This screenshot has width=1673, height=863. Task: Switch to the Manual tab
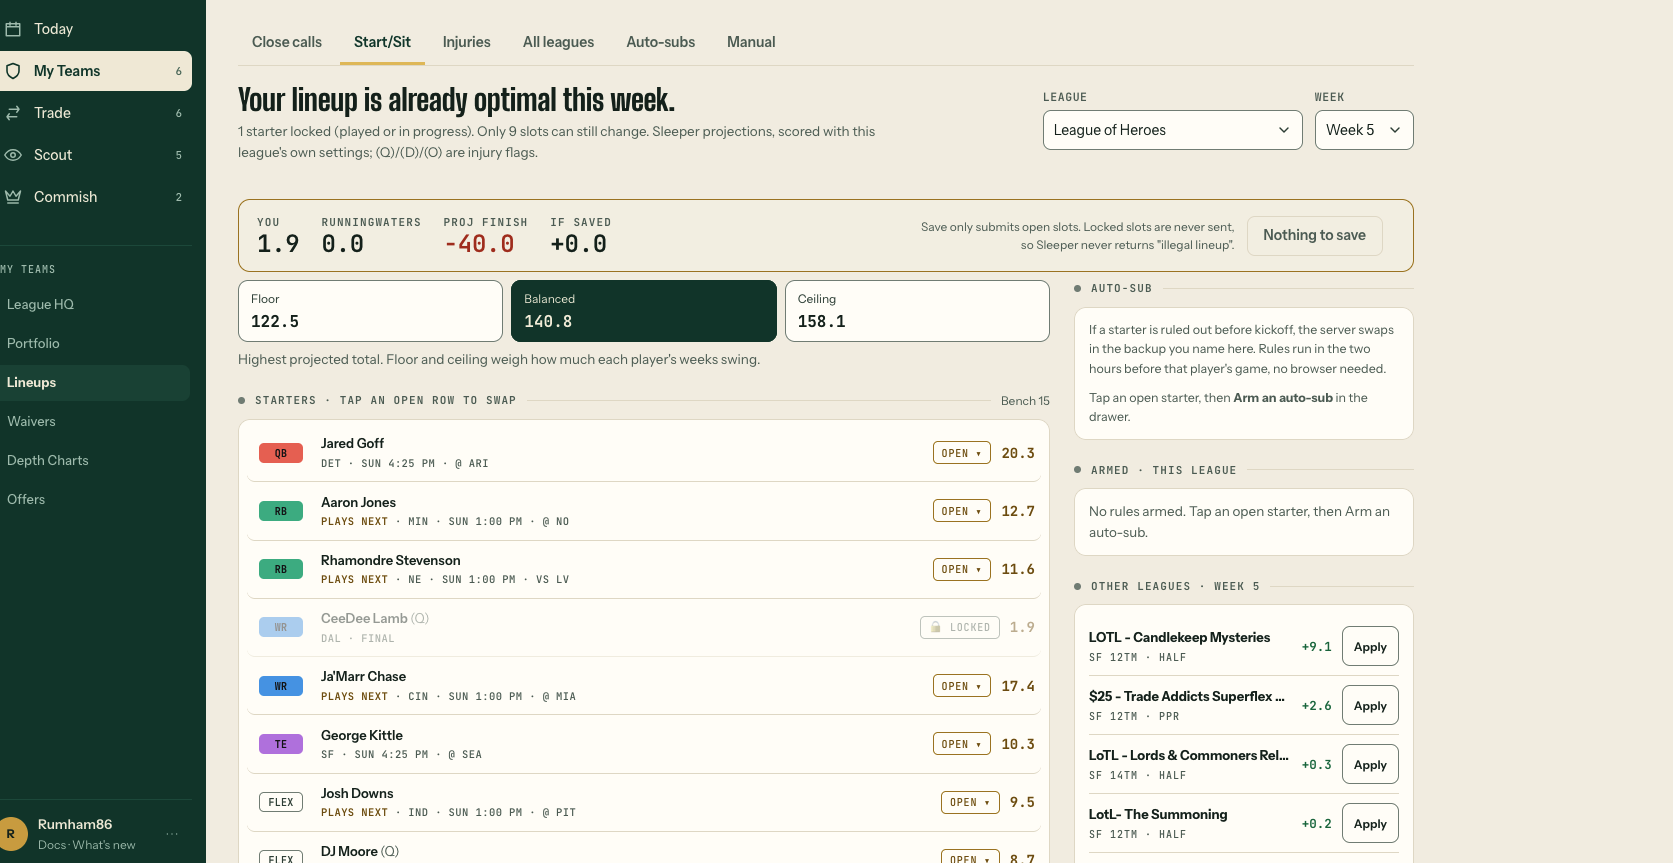pyautogui.click(x=751, y=42)
